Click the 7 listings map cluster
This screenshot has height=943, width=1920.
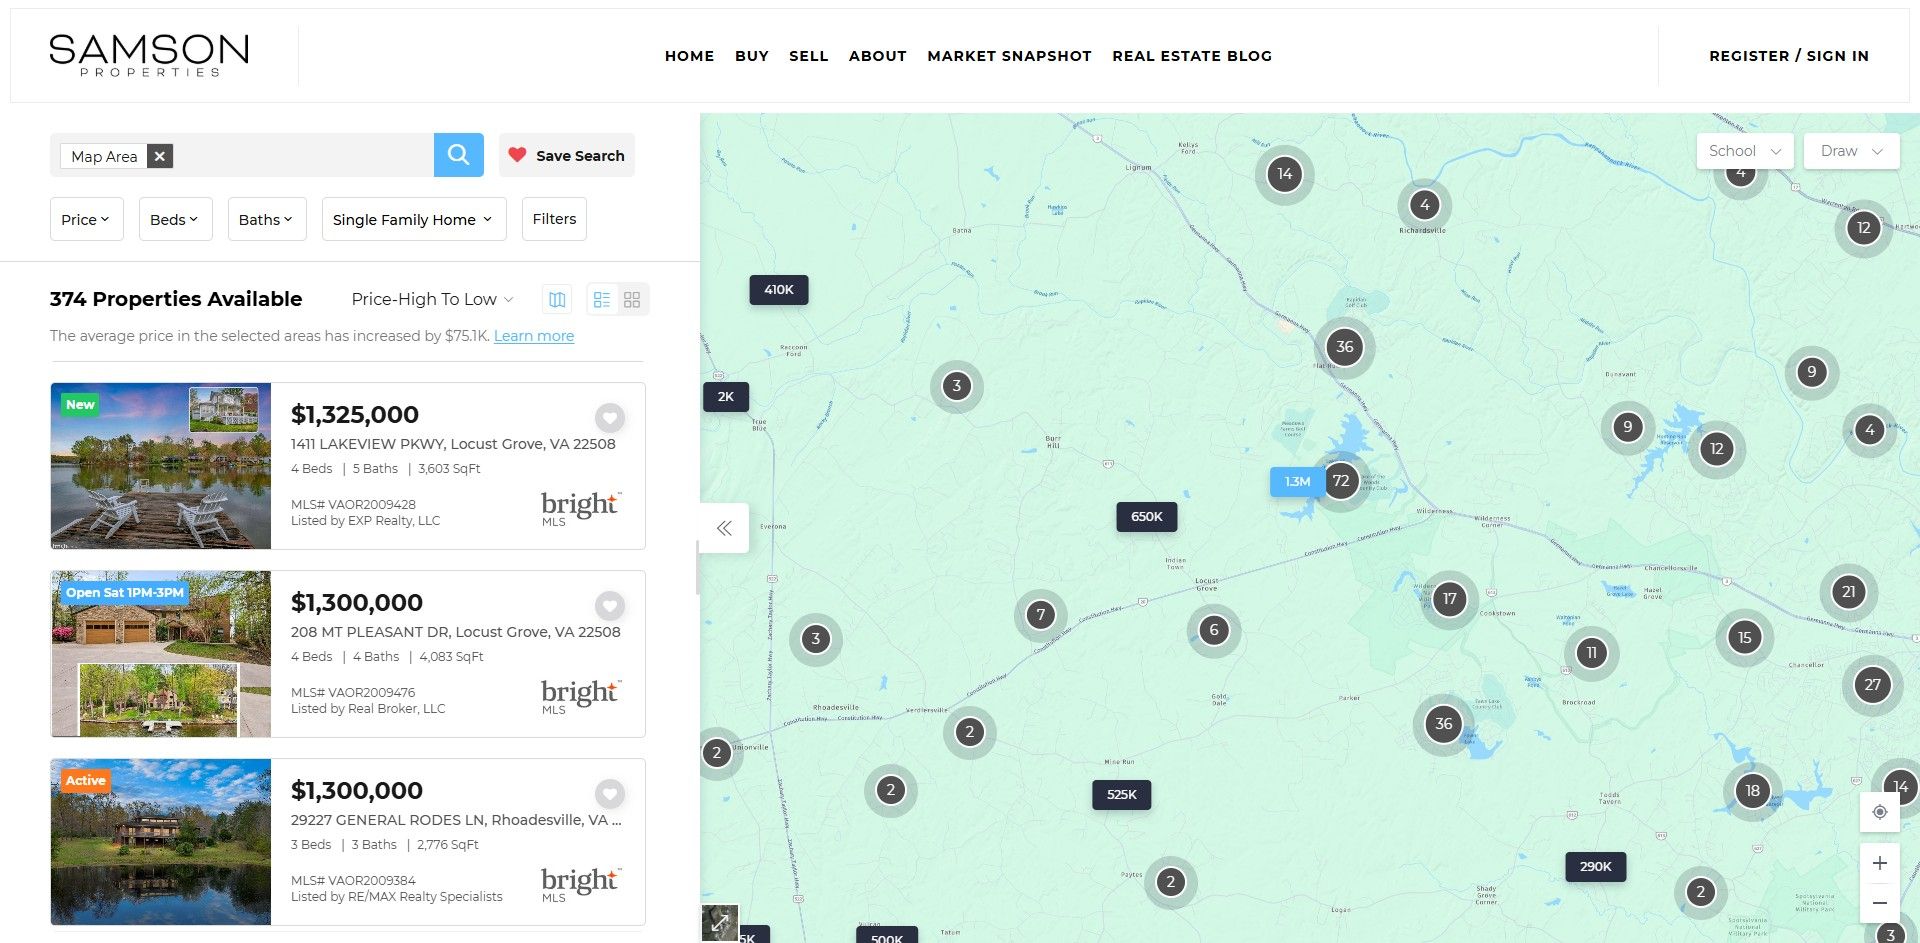coord(1041,615)
